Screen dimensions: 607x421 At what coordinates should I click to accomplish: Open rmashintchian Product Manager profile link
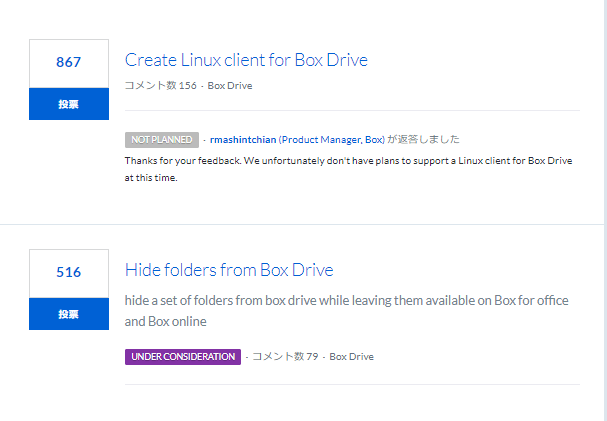click(x=297, y=140)
